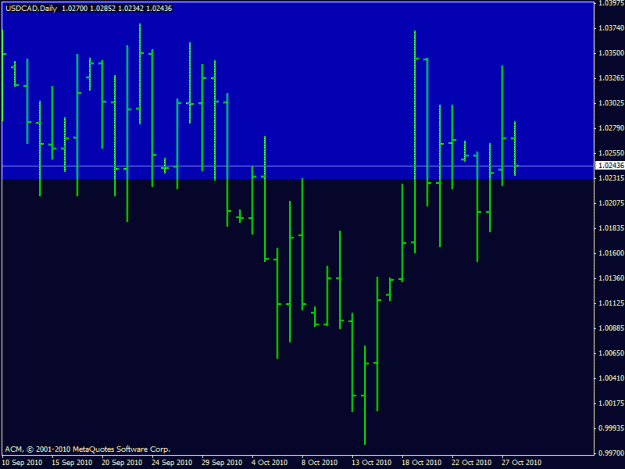Image resolution: width=625 pixels, height=469 pixels.
Task: Click the 10 Sep 2010 date label
Action: 22,463
